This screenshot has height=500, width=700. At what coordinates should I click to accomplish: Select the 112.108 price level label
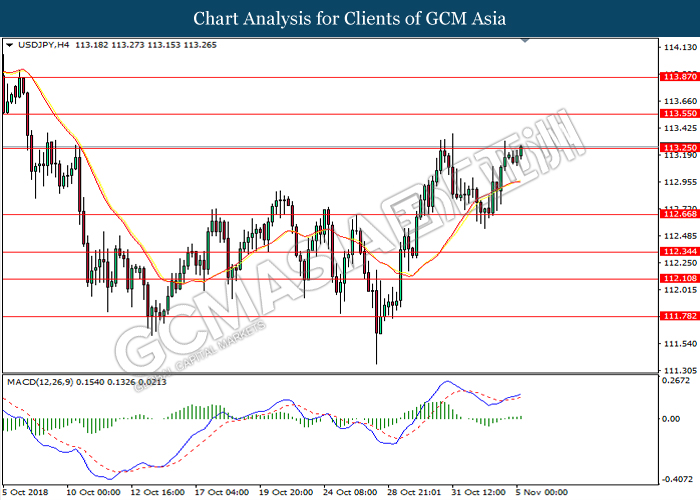pyautogui.click(x=680, y=278)
